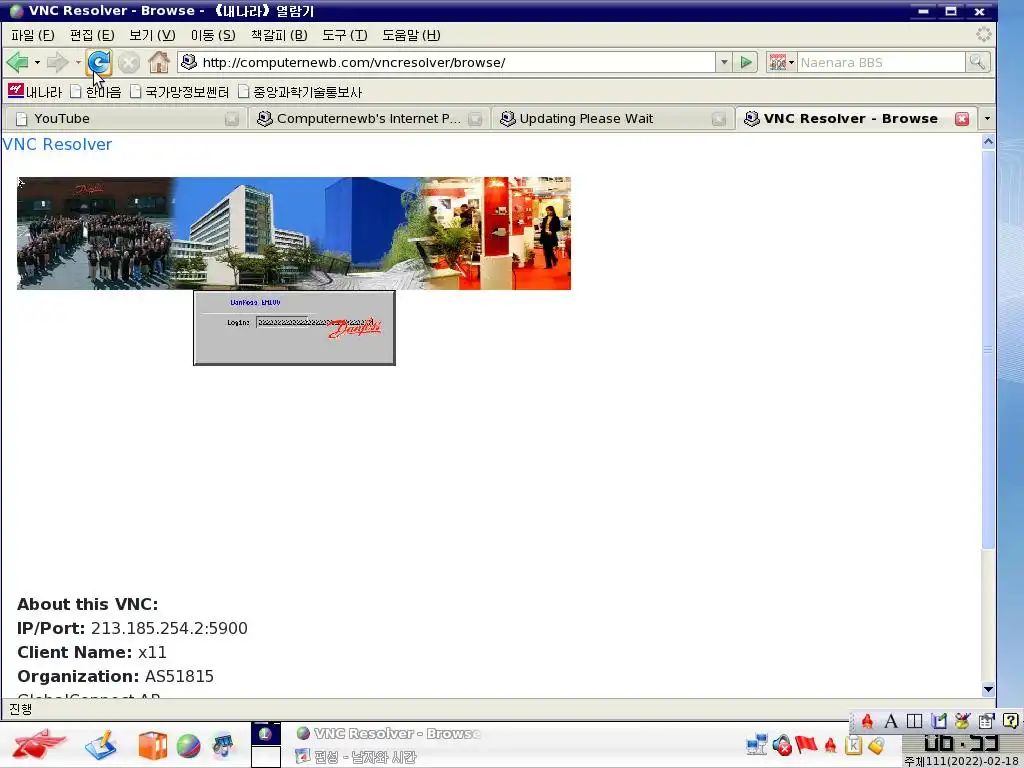
Task: Click the green Go arrow beside address bar
Action: pyautogui.click(x=745, y=63)
